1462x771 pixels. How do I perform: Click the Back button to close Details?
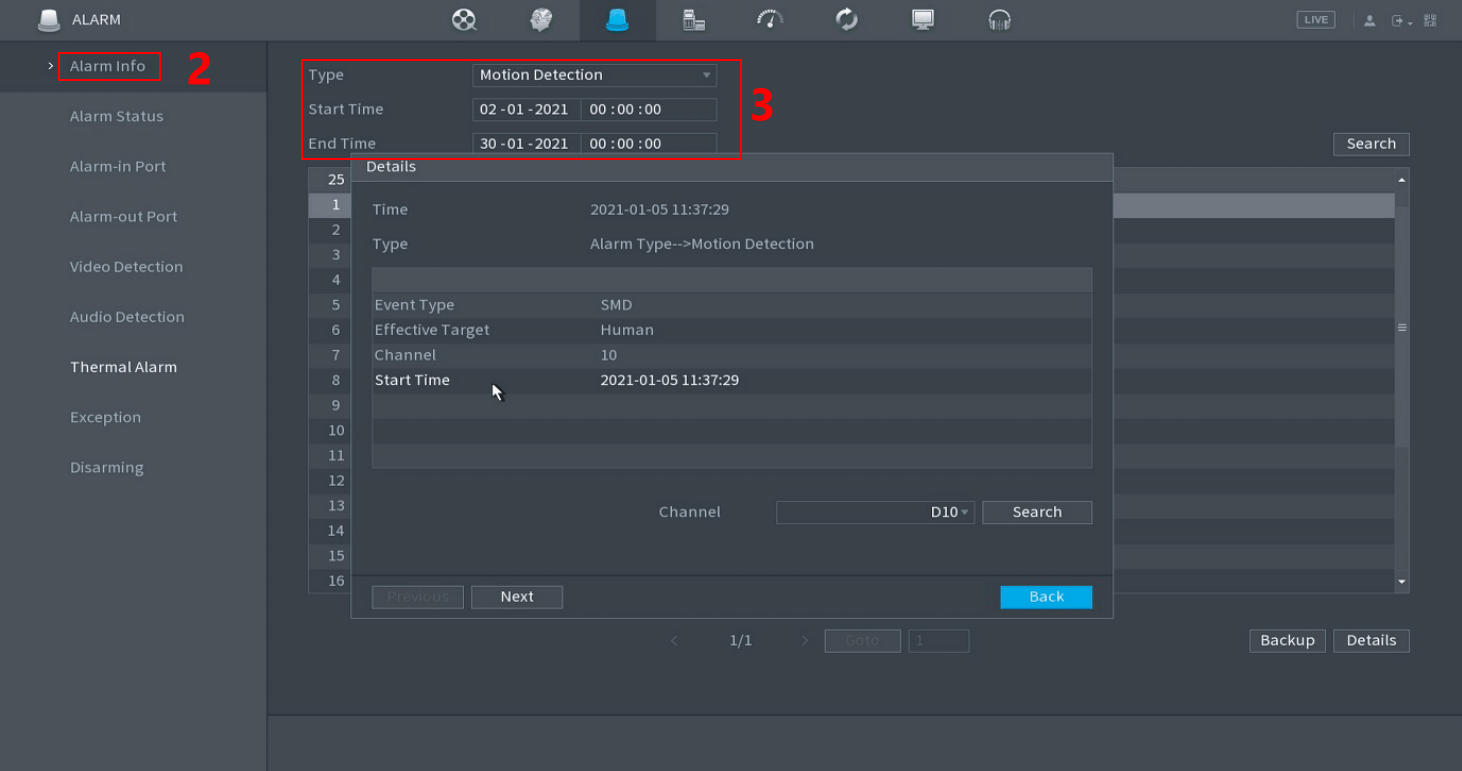(1046, 596)
